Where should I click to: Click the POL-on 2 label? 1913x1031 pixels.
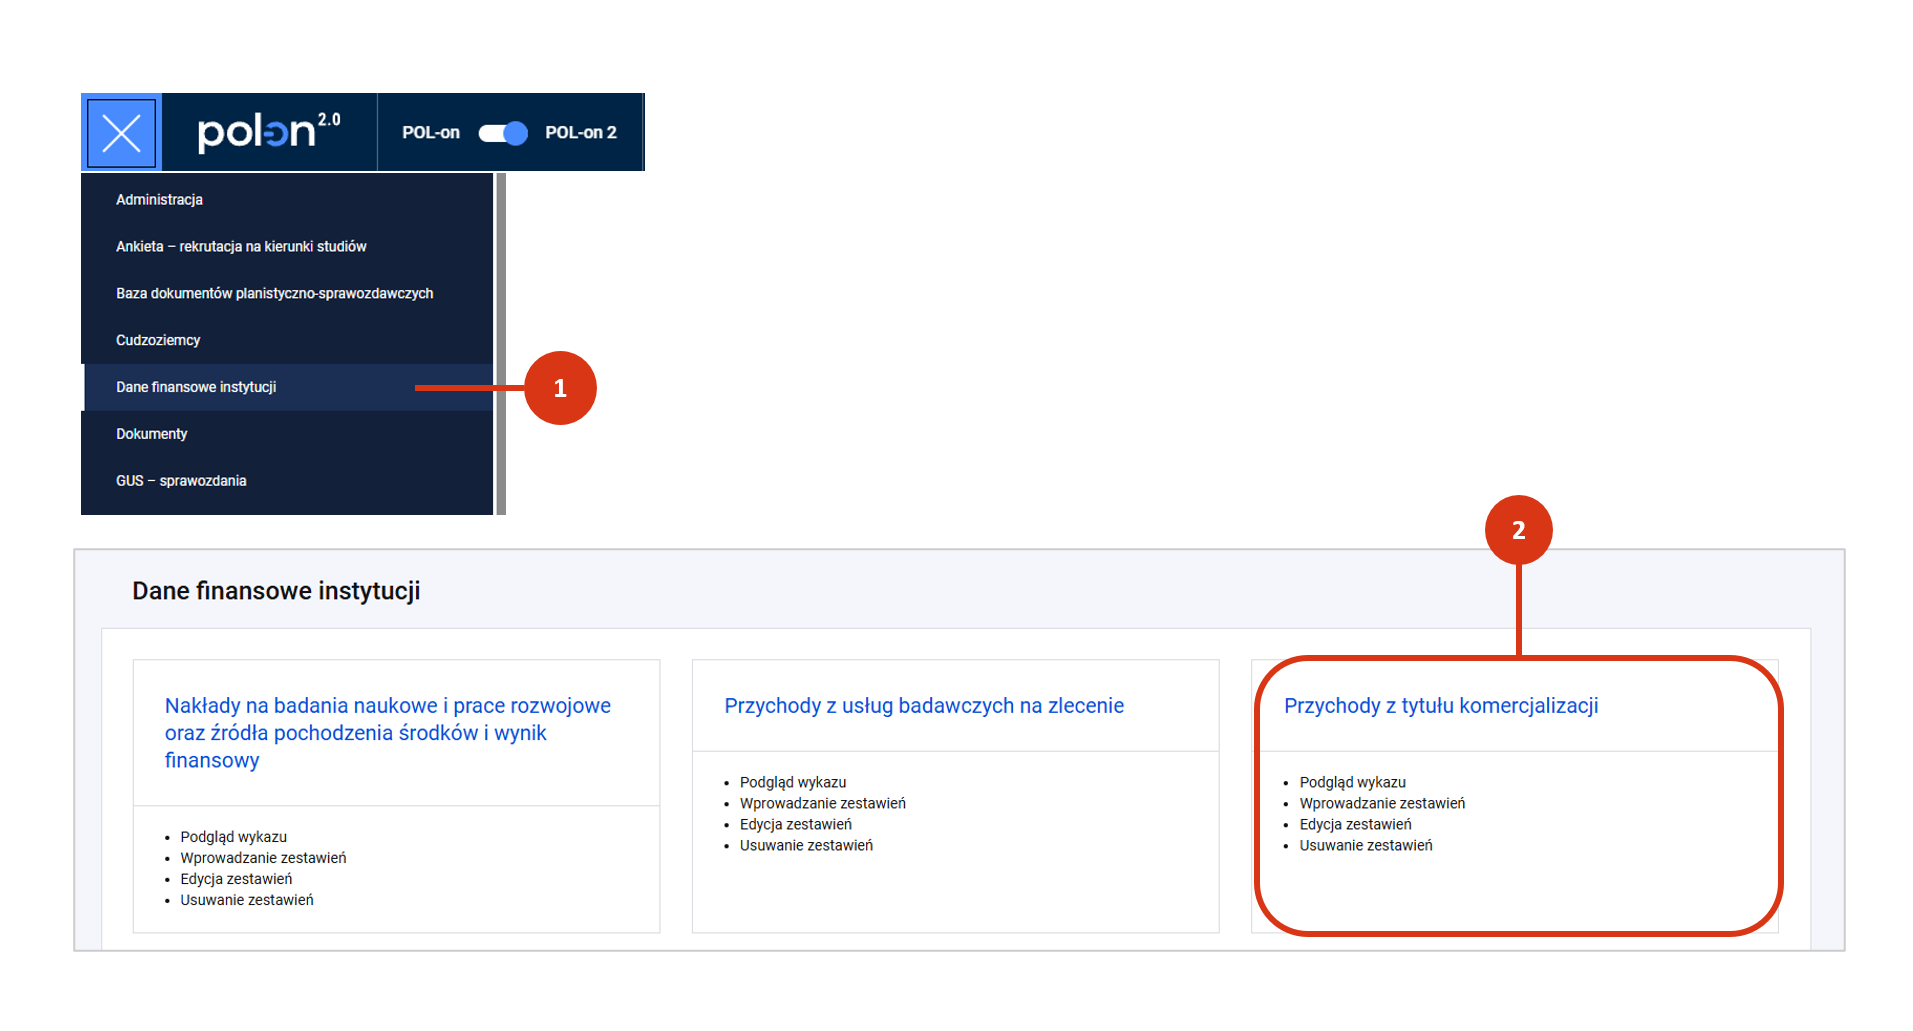(580, 133)
